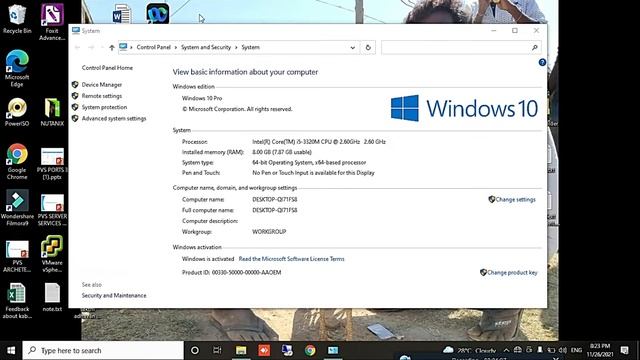
Task: Launch VMware vSphere desktop shortcut
Action: 52,254
